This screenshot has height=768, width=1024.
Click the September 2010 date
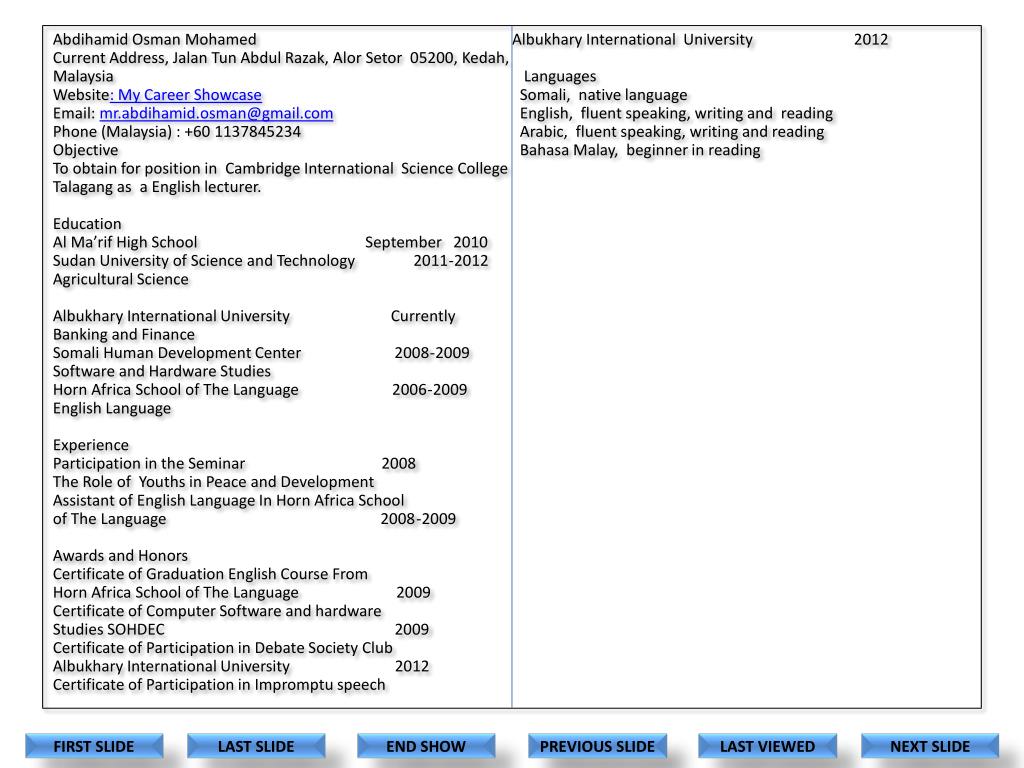point(426,242)
